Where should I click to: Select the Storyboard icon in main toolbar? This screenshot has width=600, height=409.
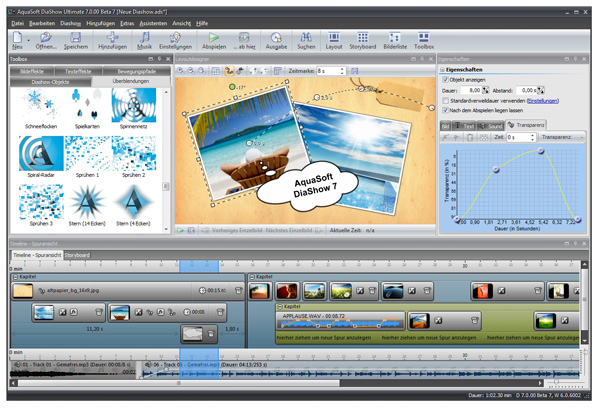point(363,37)
